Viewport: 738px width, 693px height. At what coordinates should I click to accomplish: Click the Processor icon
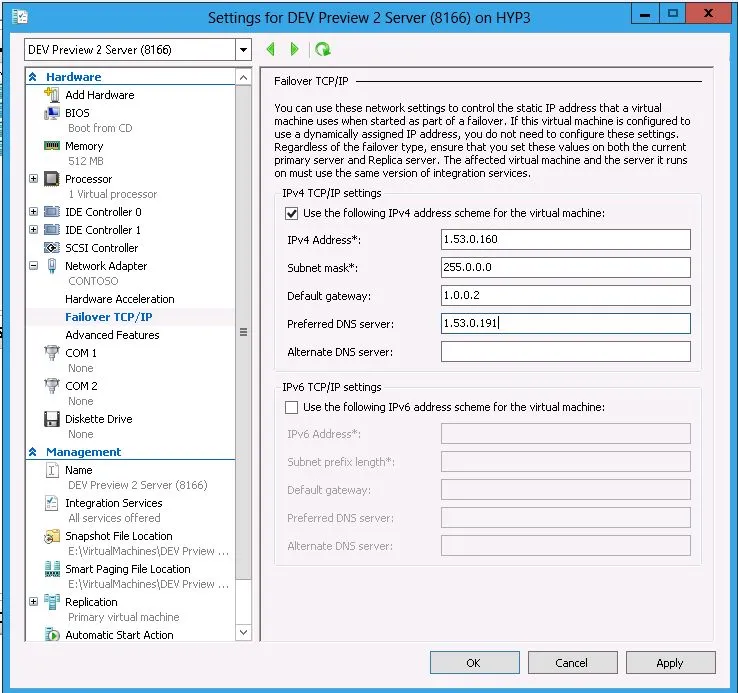52,179
